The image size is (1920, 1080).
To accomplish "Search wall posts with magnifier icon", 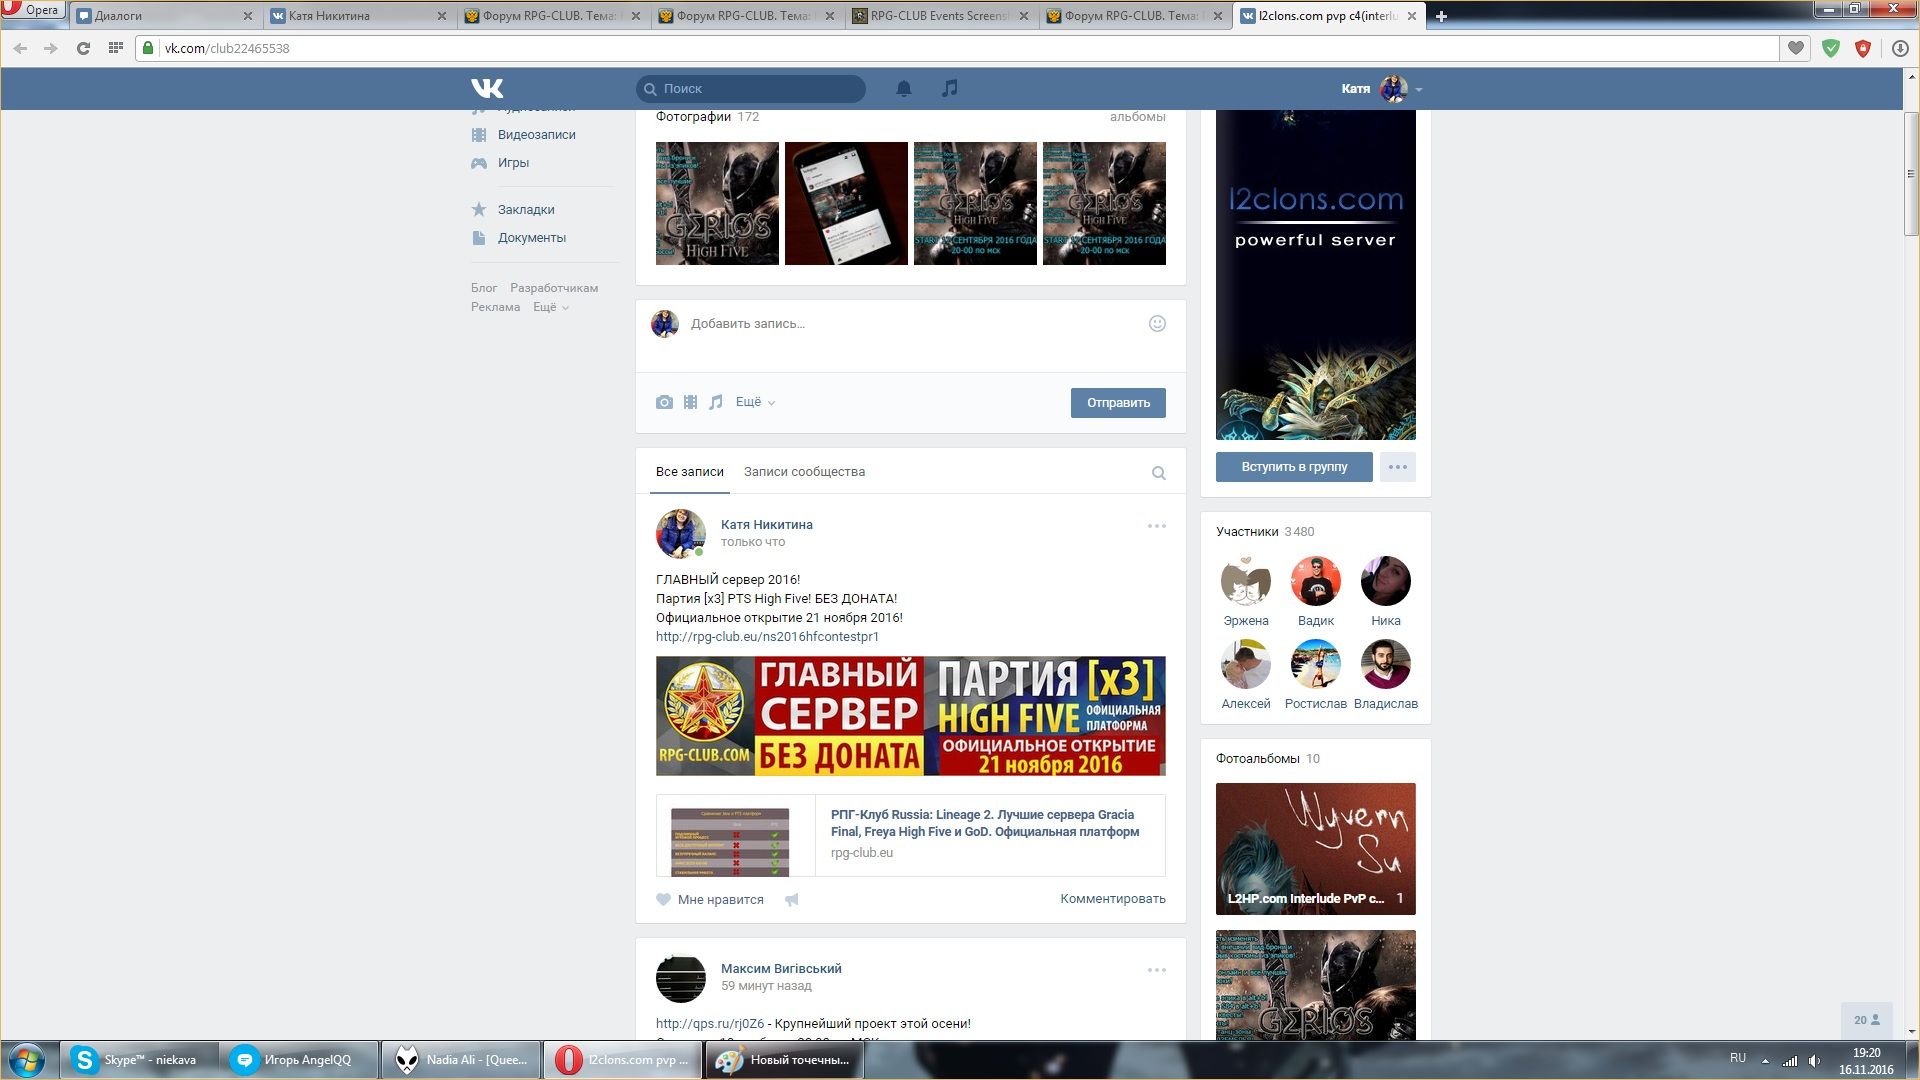I will pos(1158,473).
